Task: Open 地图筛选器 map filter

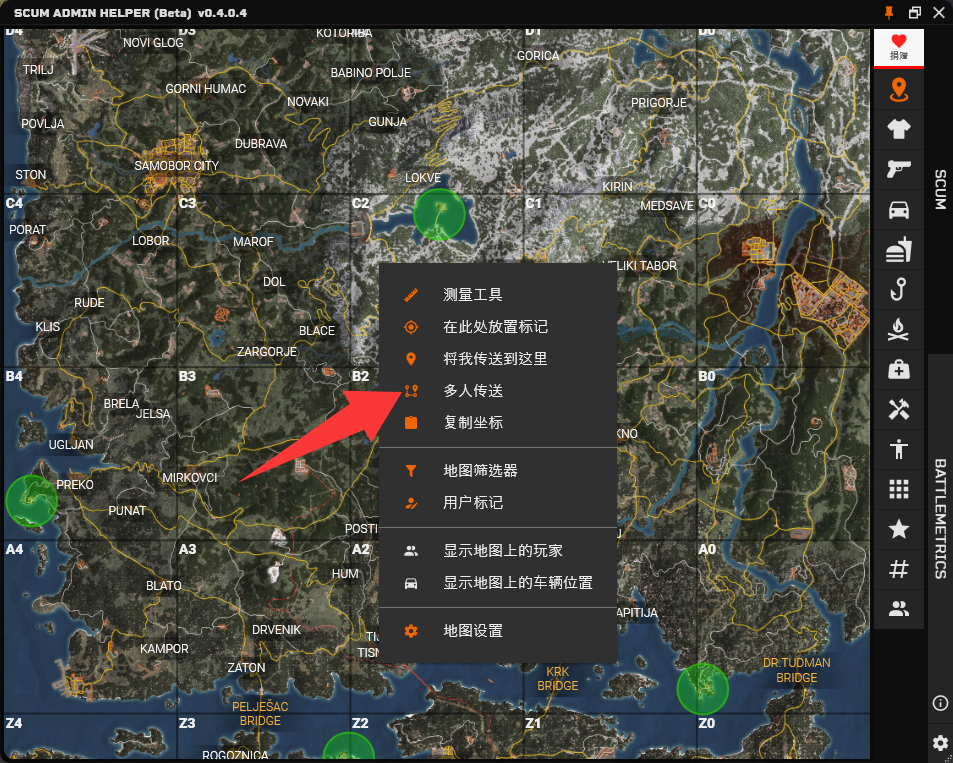Action: pos(498,471)
